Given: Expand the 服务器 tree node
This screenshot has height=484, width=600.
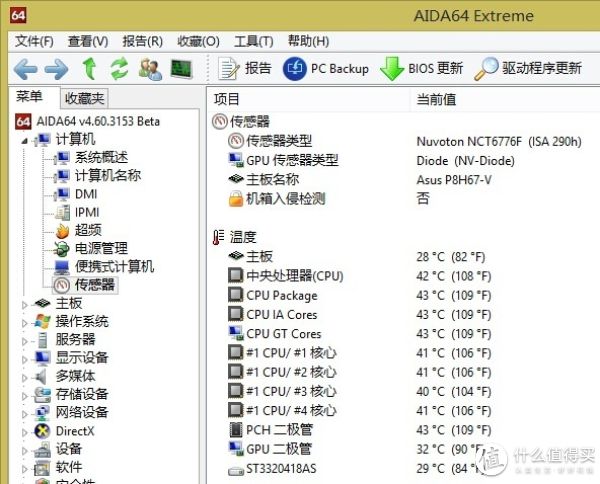Looking at the screenshot, I should pos(24,341).
